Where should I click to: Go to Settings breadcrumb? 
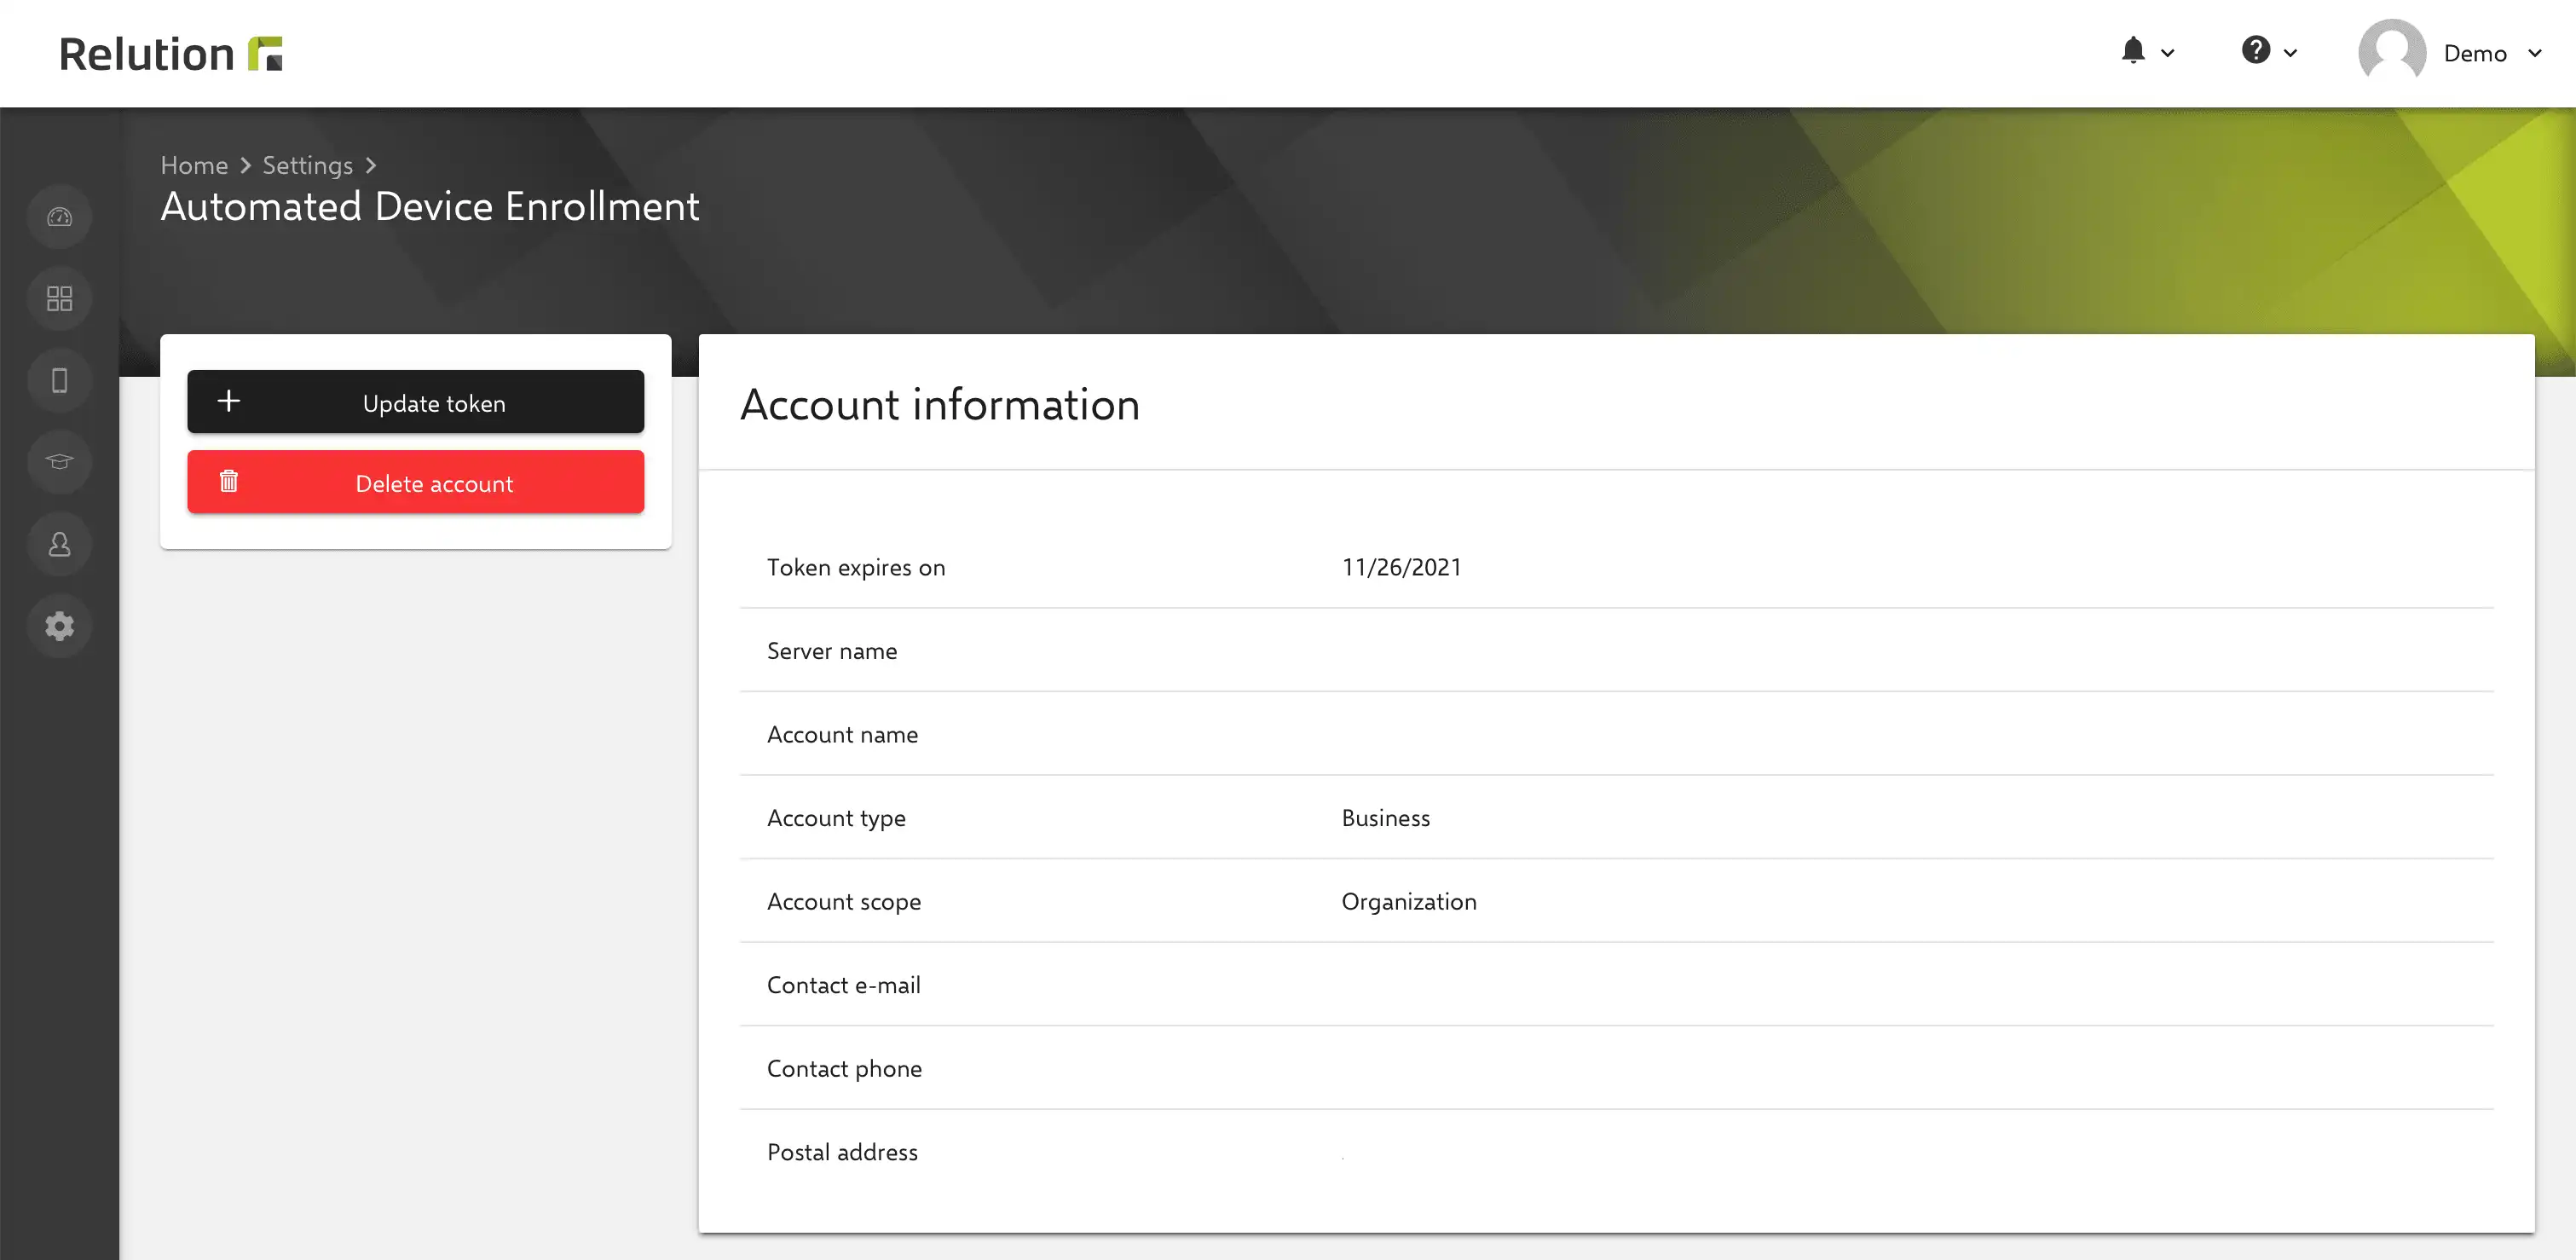coord(307,165)
